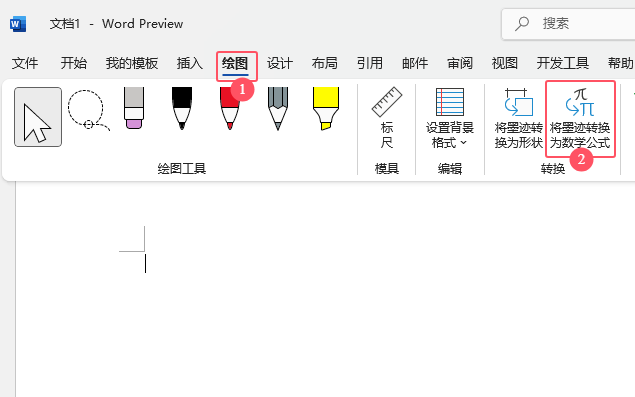Switch to the 邮件 tab
This screenshot has height=397, width=635.
pos(415,63)
